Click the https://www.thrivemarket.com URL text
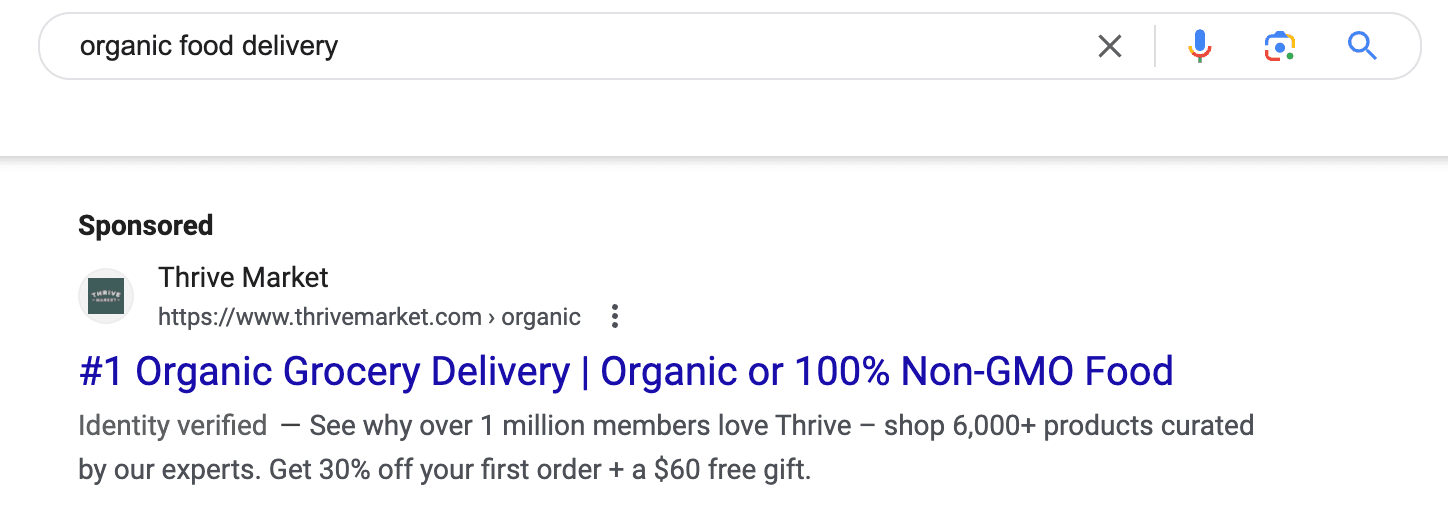This screenshot has width=1448, height=532. coord(320,318)
